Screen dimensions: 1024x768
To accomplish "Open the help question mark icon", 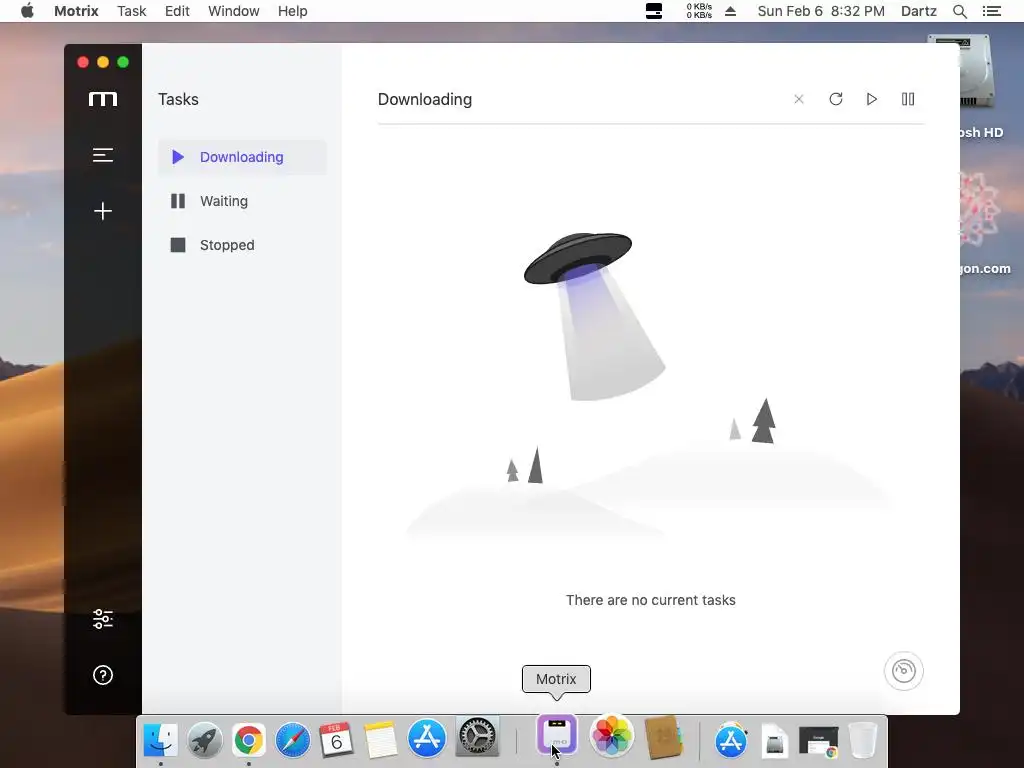I will (103, 675).
